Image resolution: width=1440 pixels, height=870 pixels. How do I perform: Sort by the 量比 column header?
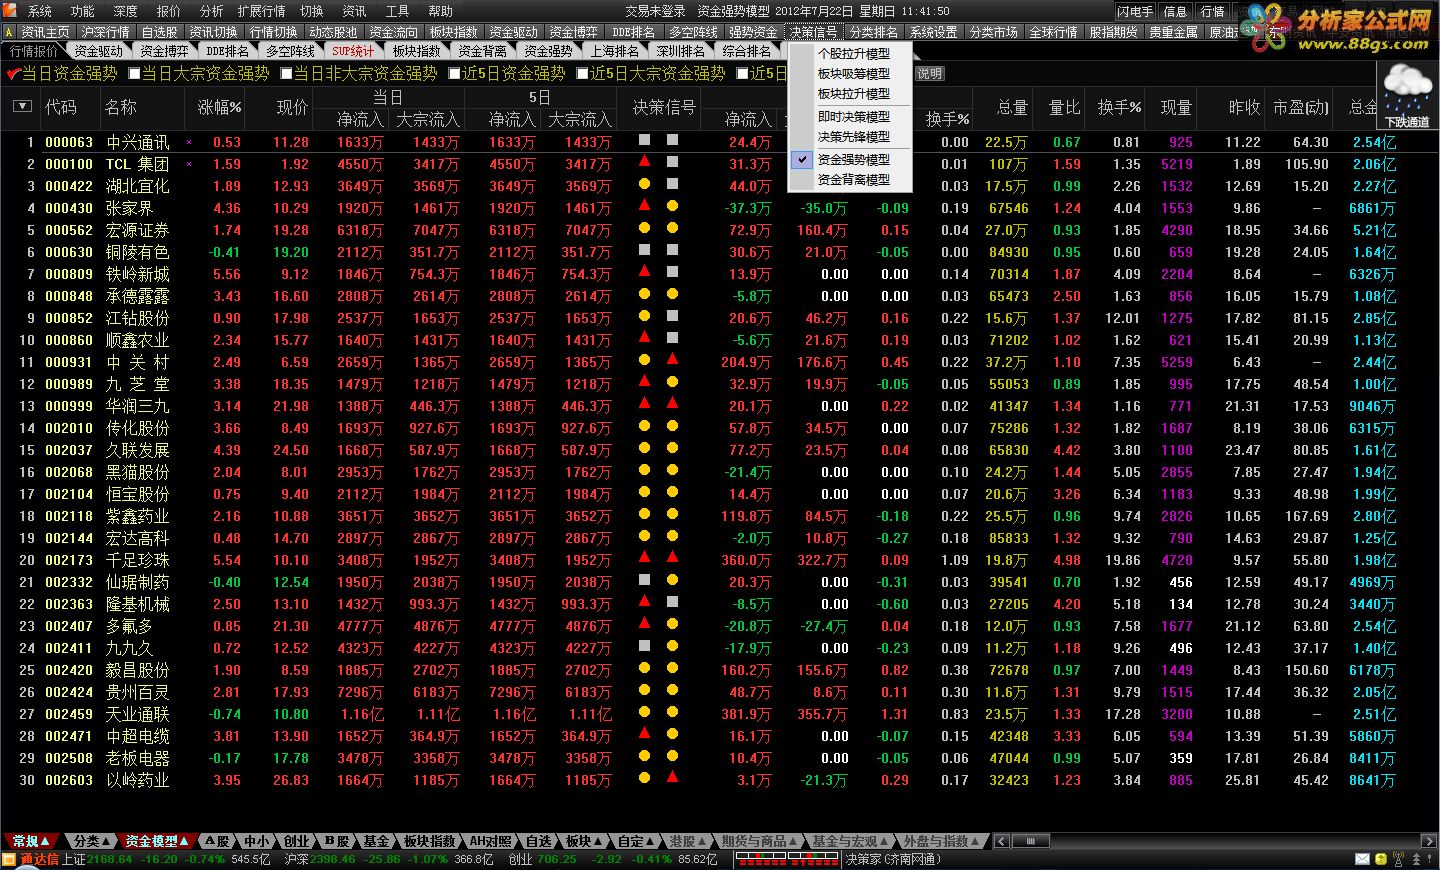coord(1064,107)
